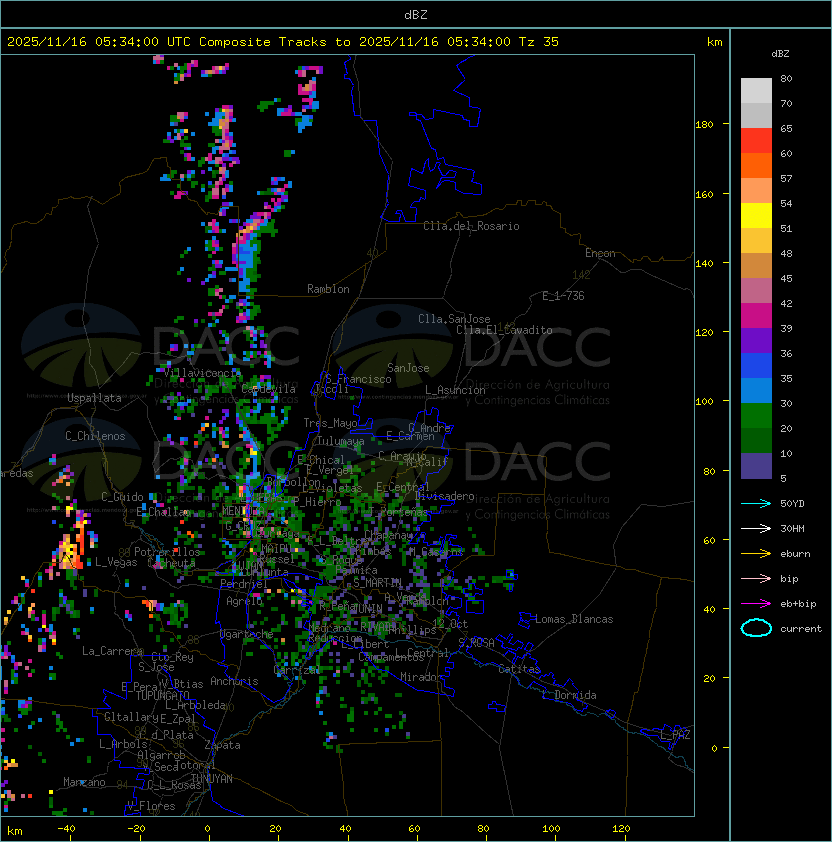832x842 pixels.
Task: Click the white 30HM arrow icon
Action: click(x=756, y=528)
